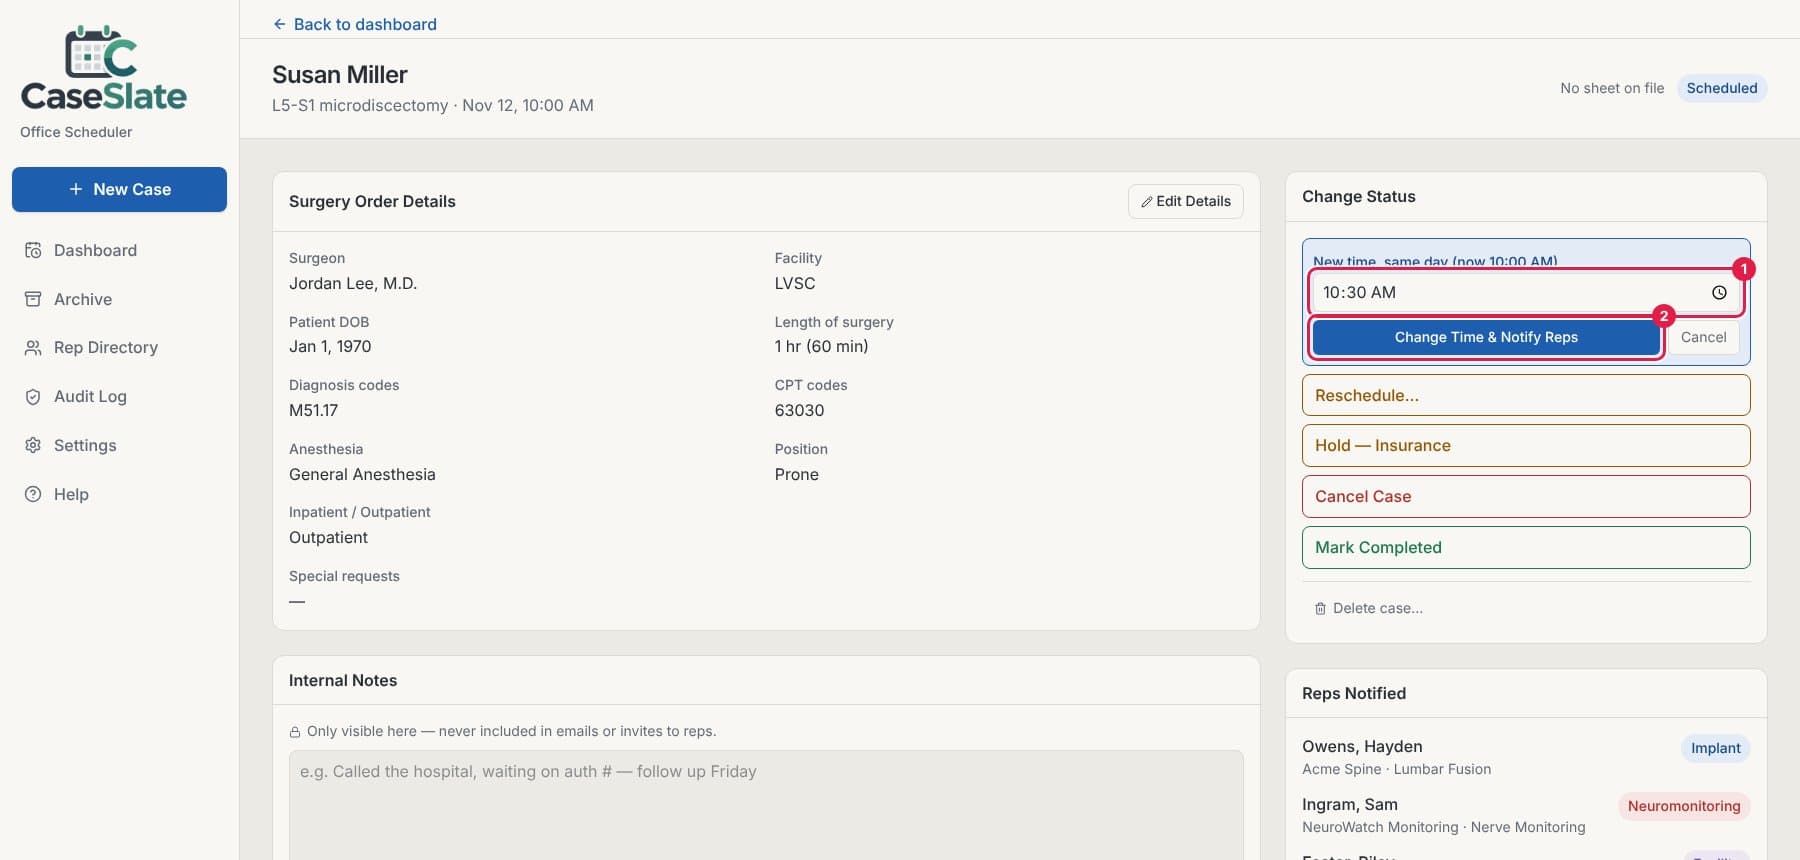1800x860 pixels.
Task: Open Rep Directory from the sidebar
Action: (106, 347)
